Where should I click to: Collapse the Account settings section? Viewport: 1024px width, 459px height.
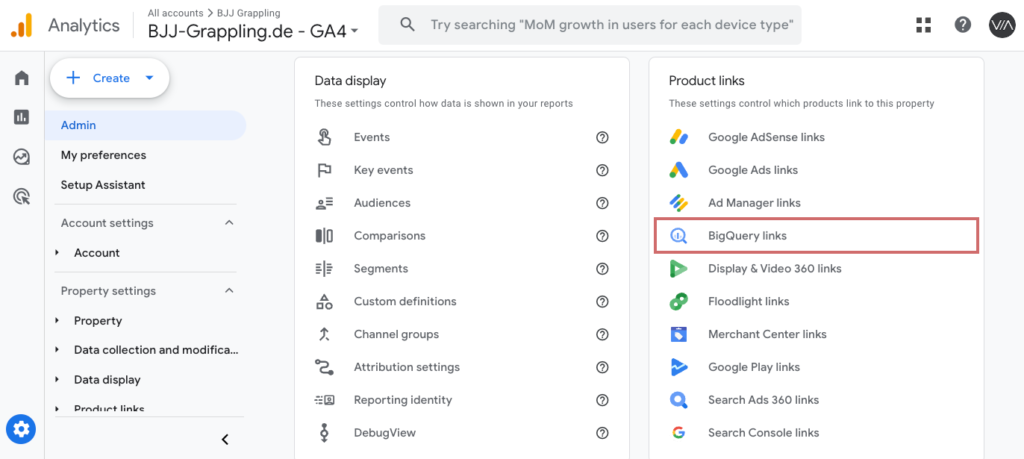click(x=229, y=223)
